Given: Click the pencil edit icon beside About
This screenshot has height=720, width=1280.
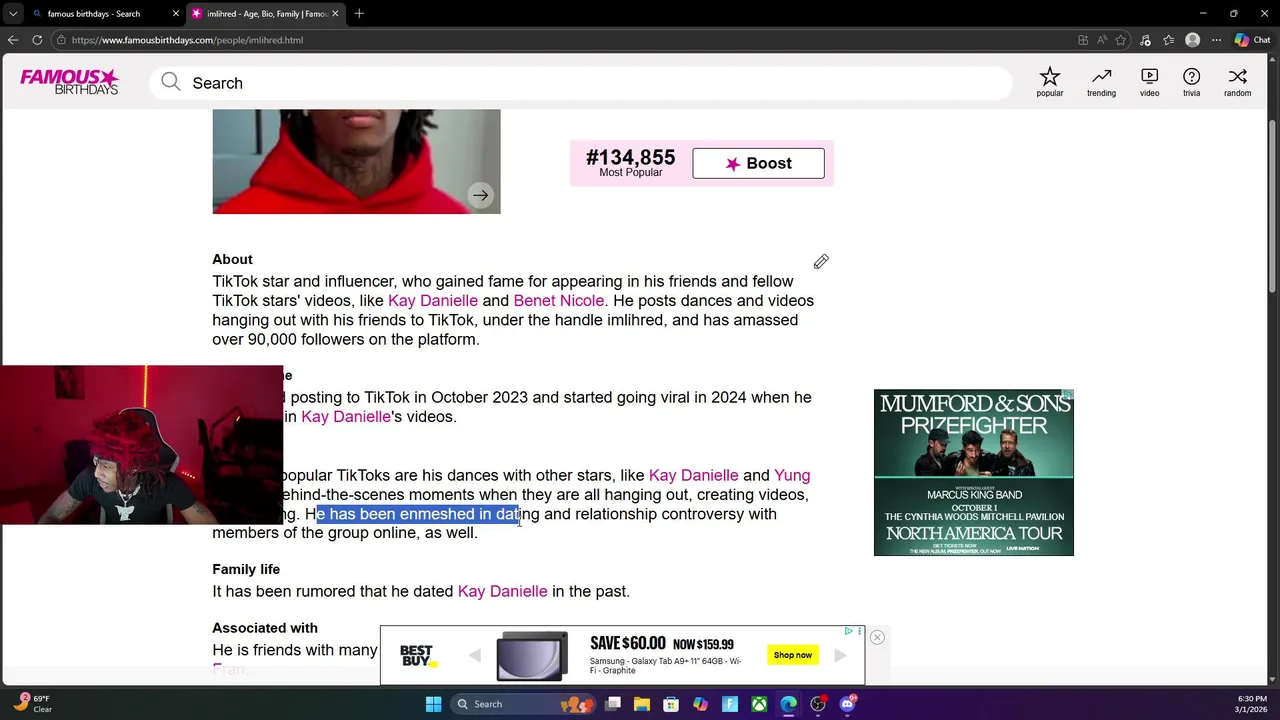Looking at the screenshot, I should (x=821, y=262).
